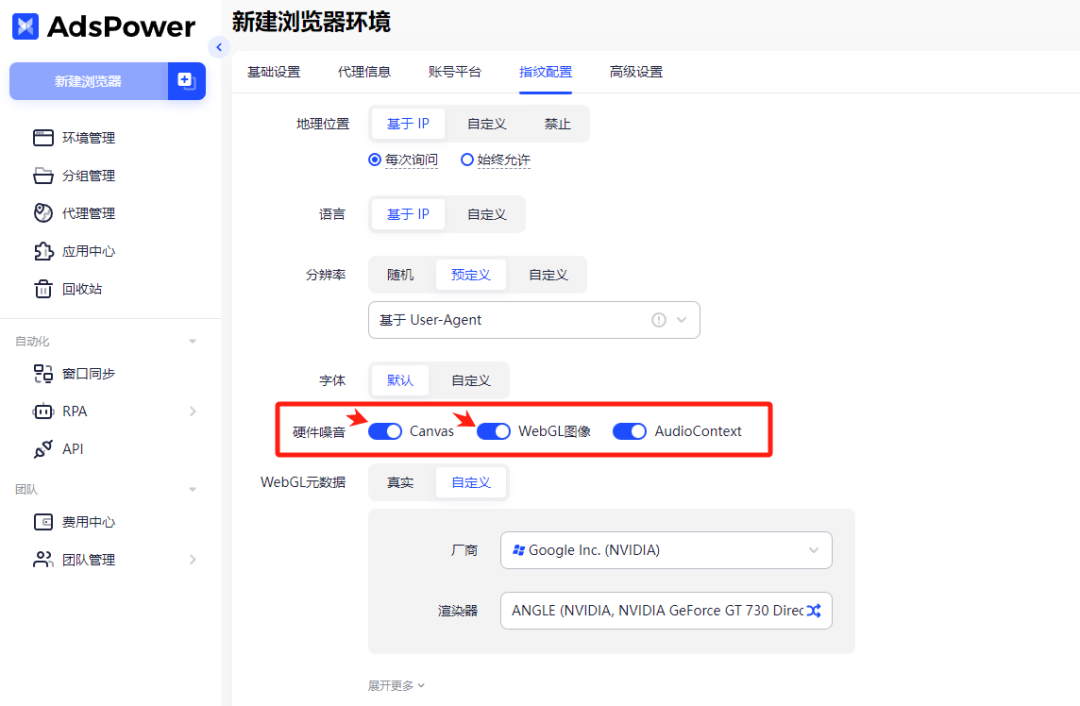The width and height of the screenshot is (1080, 706).
Task: Click the 新建浏览器 button
Action: tap(88, 81)
